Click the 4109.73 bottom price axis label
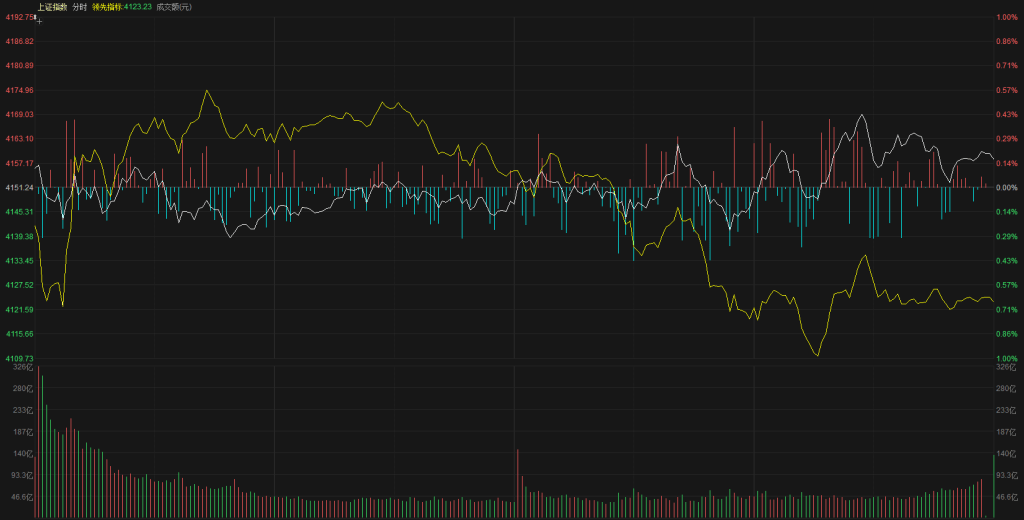This screenshot has height=520, width=1024. click(x=19, y=358)
